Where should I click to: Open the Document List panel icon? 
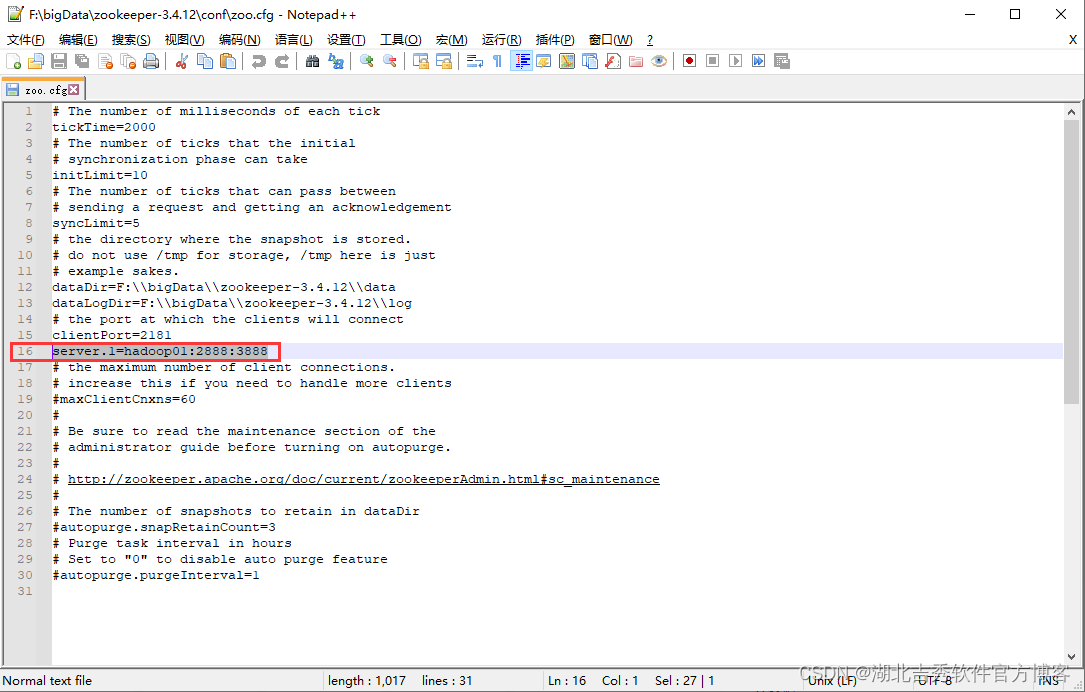pyautogui.click(x=590, y=62)
